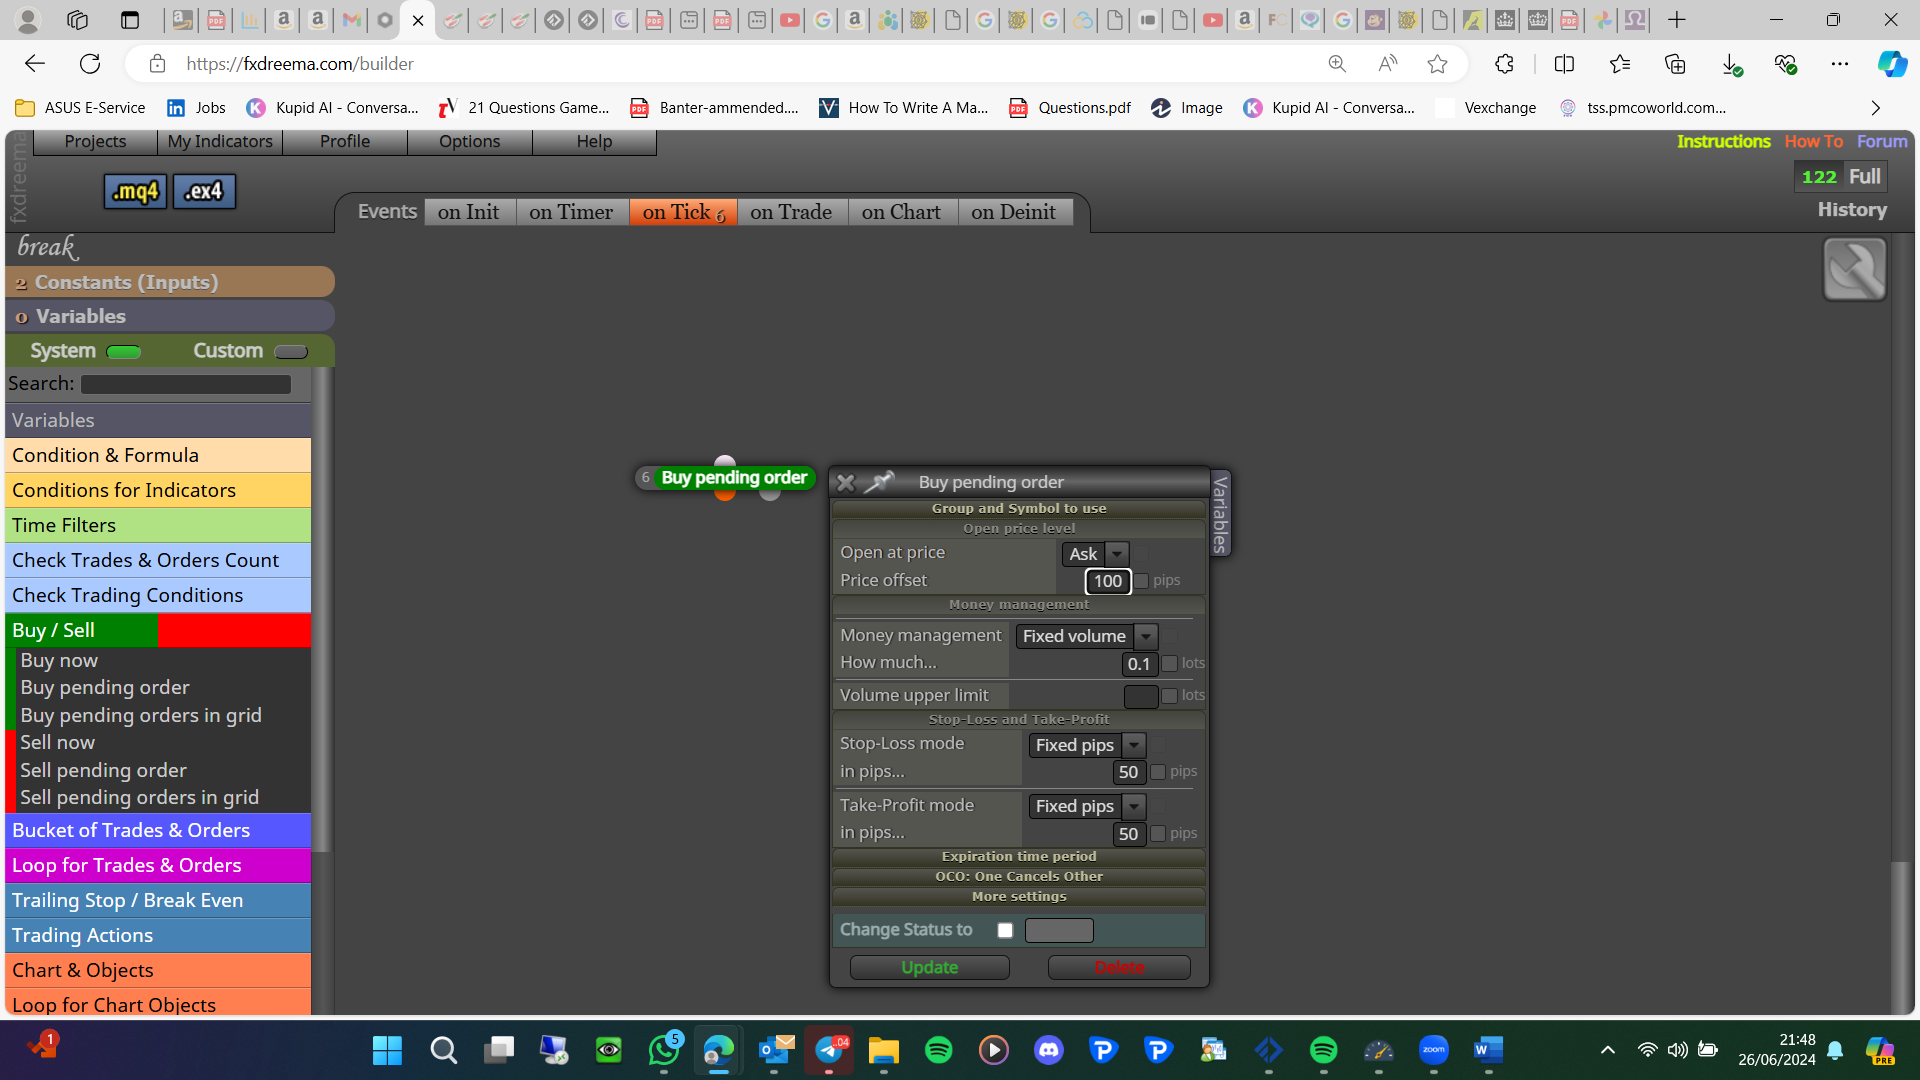Open the Stop-Loss mode dropdown
Viewport: 1920px width, 1080px height.
click(1087, 745)
